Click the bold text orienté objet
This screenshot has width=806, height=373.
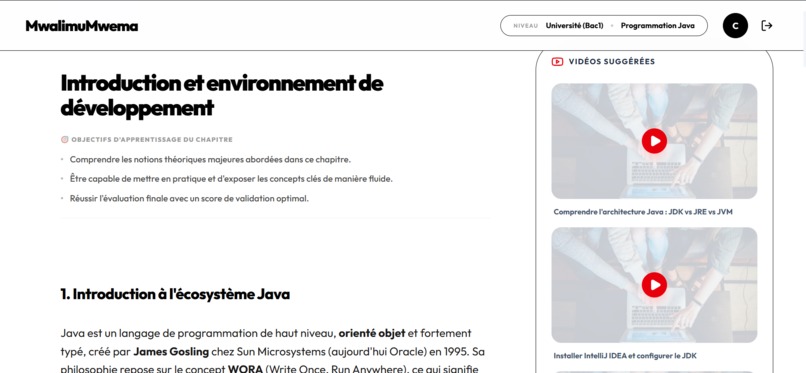(372, 333)
